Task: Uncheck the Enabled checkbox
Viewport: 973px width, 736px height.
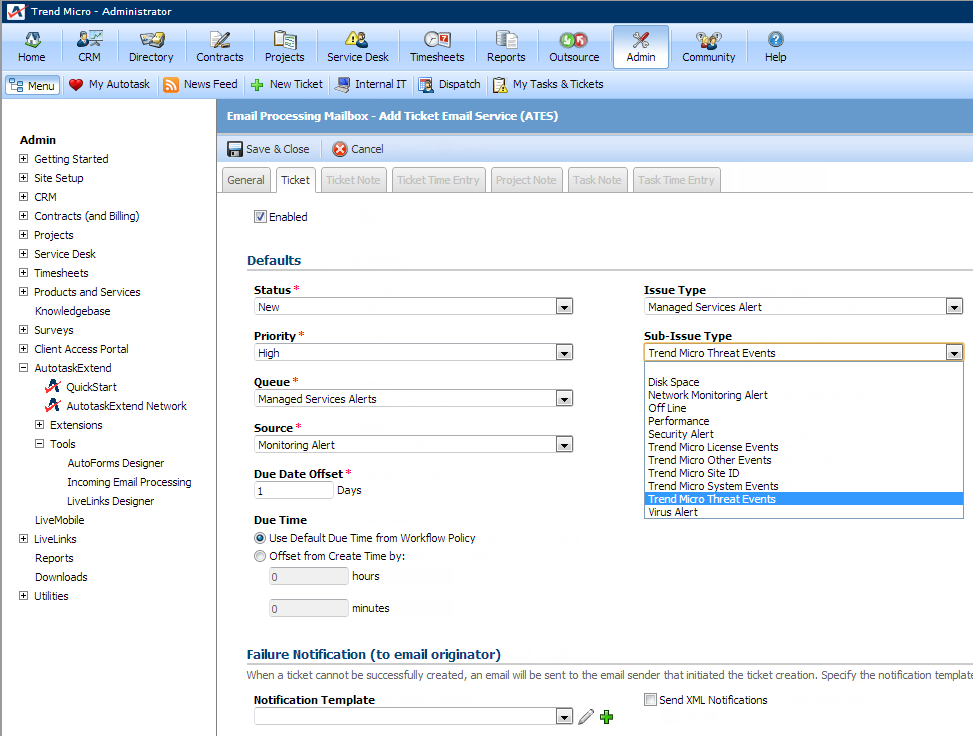Action: pos(261,217)
